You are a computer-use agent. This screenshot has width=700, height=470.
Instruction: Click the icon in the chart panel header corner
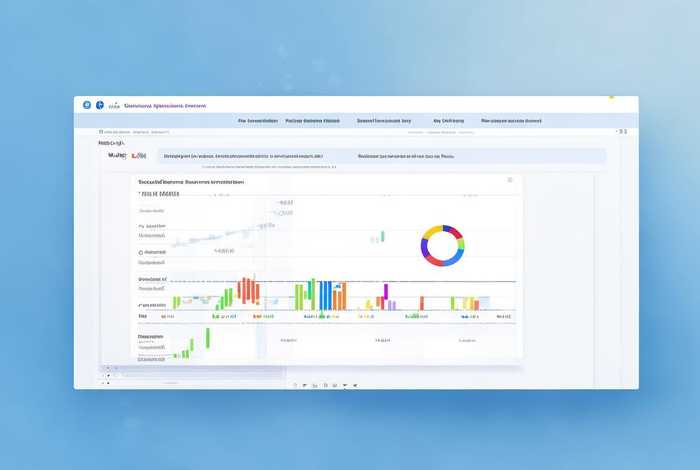[x=509, y=180]
